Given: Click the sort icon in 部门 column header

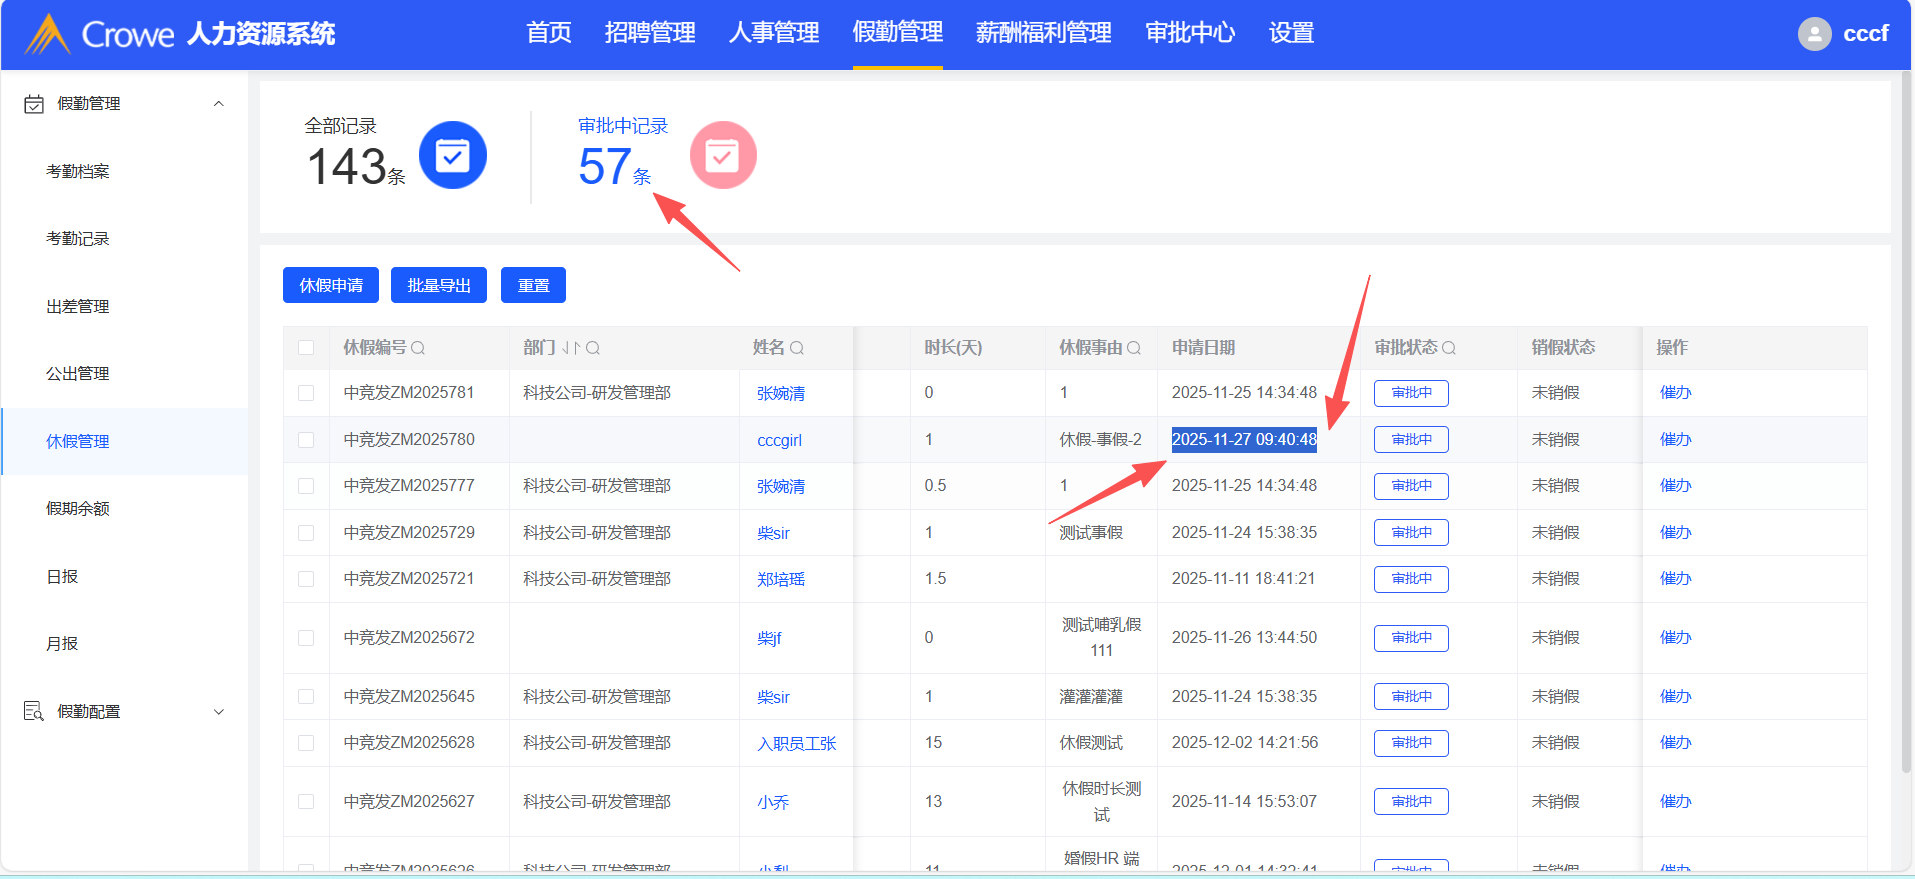Looking at the screenshot, I should click(571, 348).
